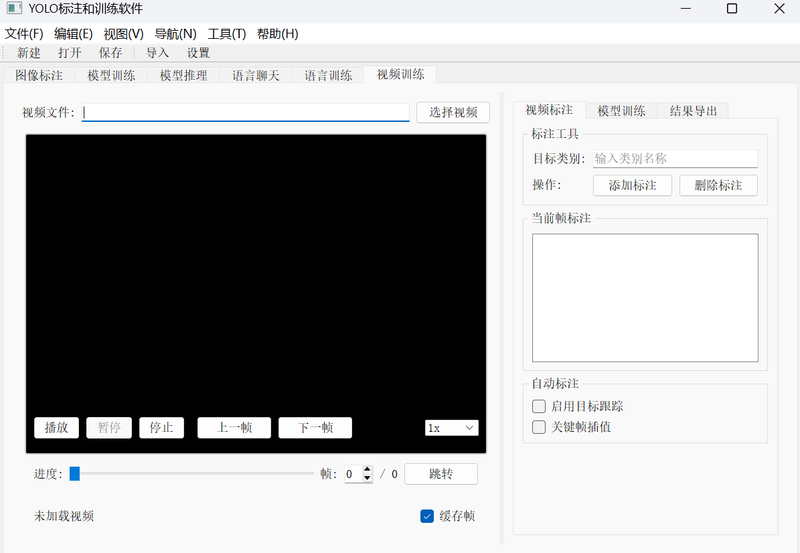Click the 添加标注 button
This screenshot has height=553, width=800.
[632, 185]
